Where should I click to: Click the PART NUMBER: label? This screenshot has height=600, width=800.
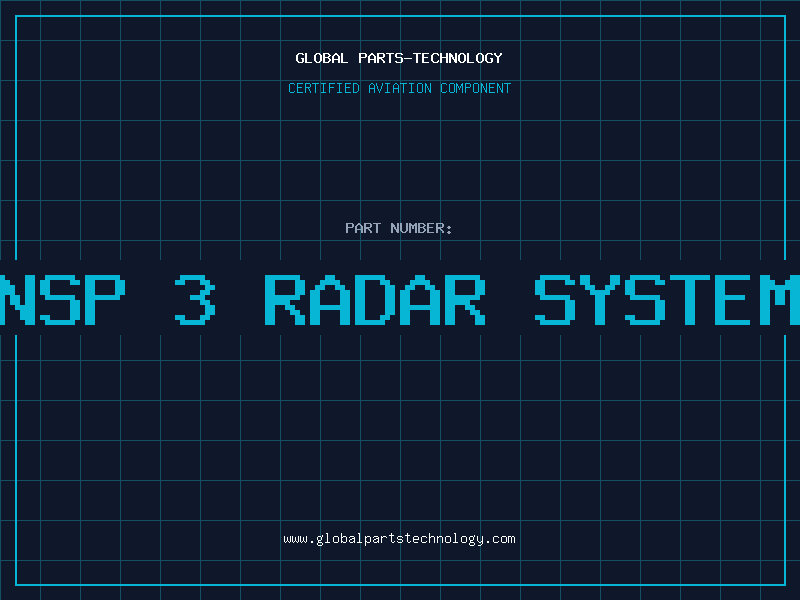click(399, 228)
